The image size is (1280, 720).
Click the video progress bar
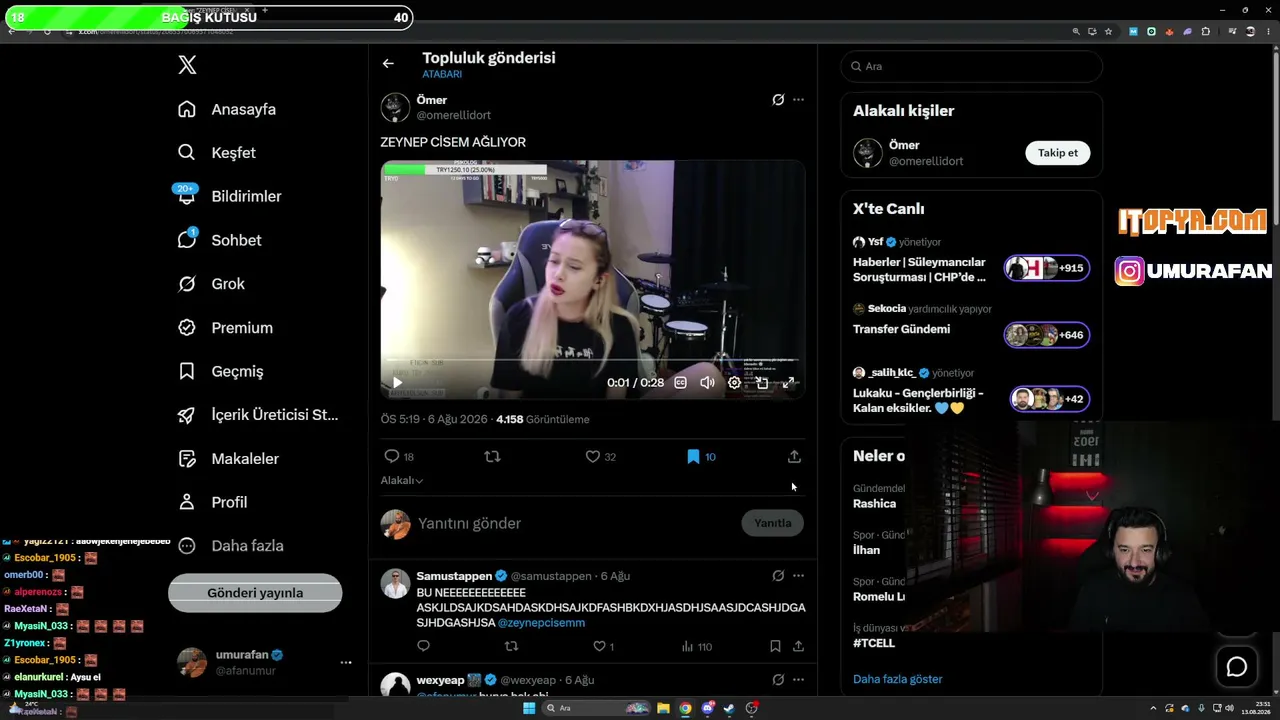click(x=593, y=359)
